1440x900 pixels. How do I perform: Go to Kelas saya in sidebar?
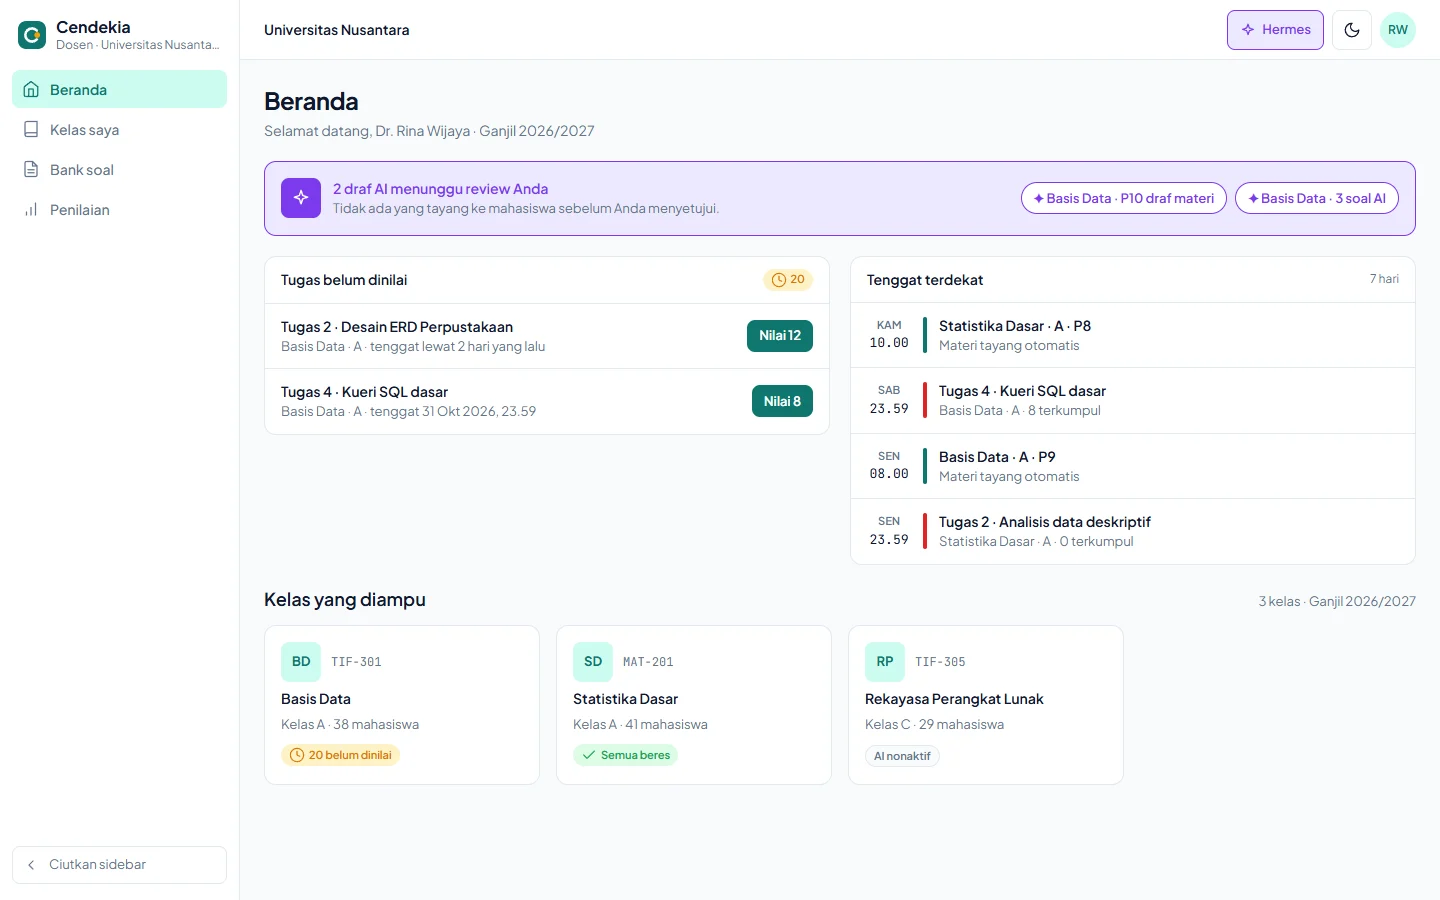119,130
